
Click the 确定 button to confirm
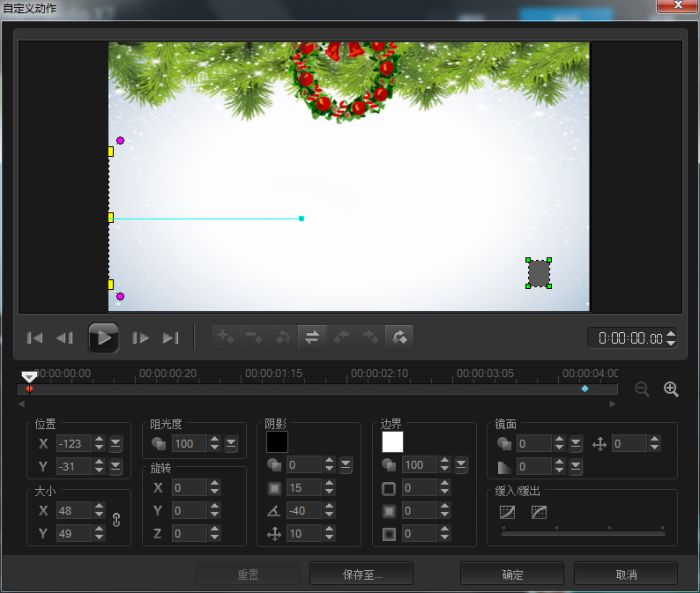[512, 574]
